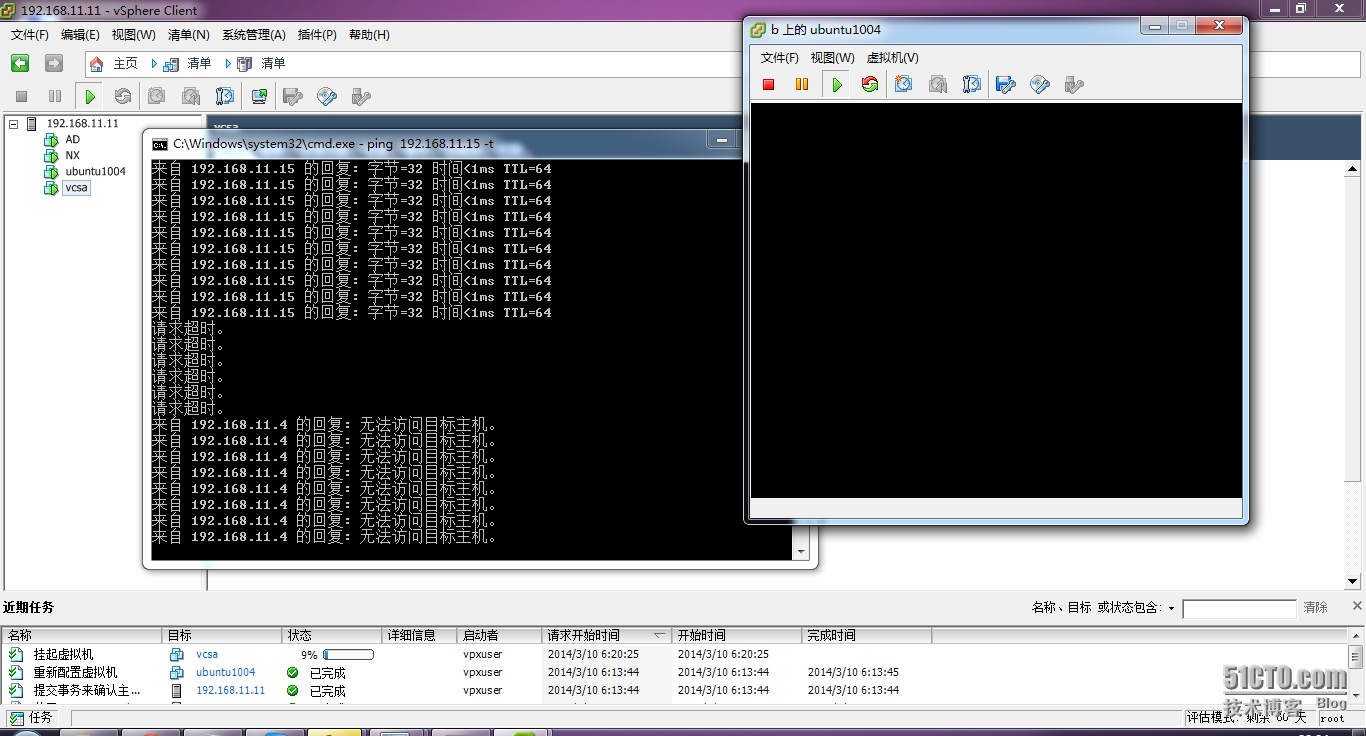The image size is (1366, 736).
Task: Open the 系统管理(A) menu
Action: click(253, 35)
